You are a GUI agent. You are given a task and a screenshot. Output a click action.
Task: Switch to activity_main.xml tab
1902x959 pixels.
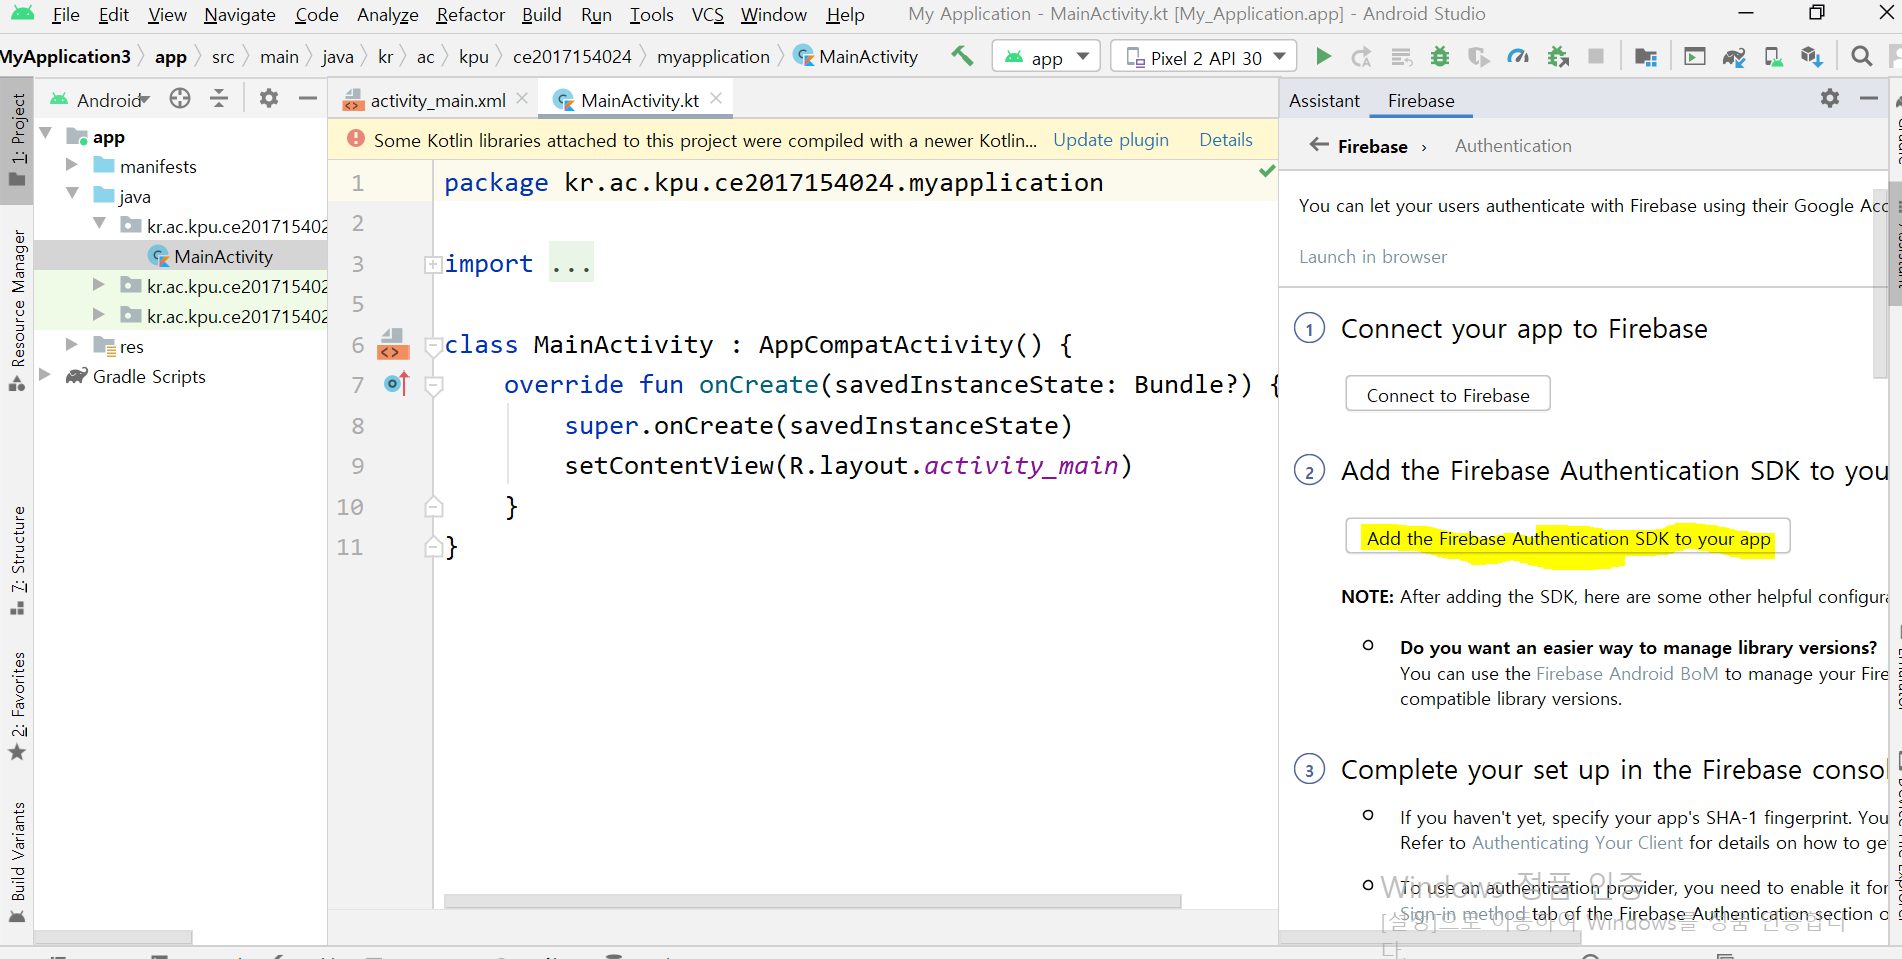pos(438,100)
